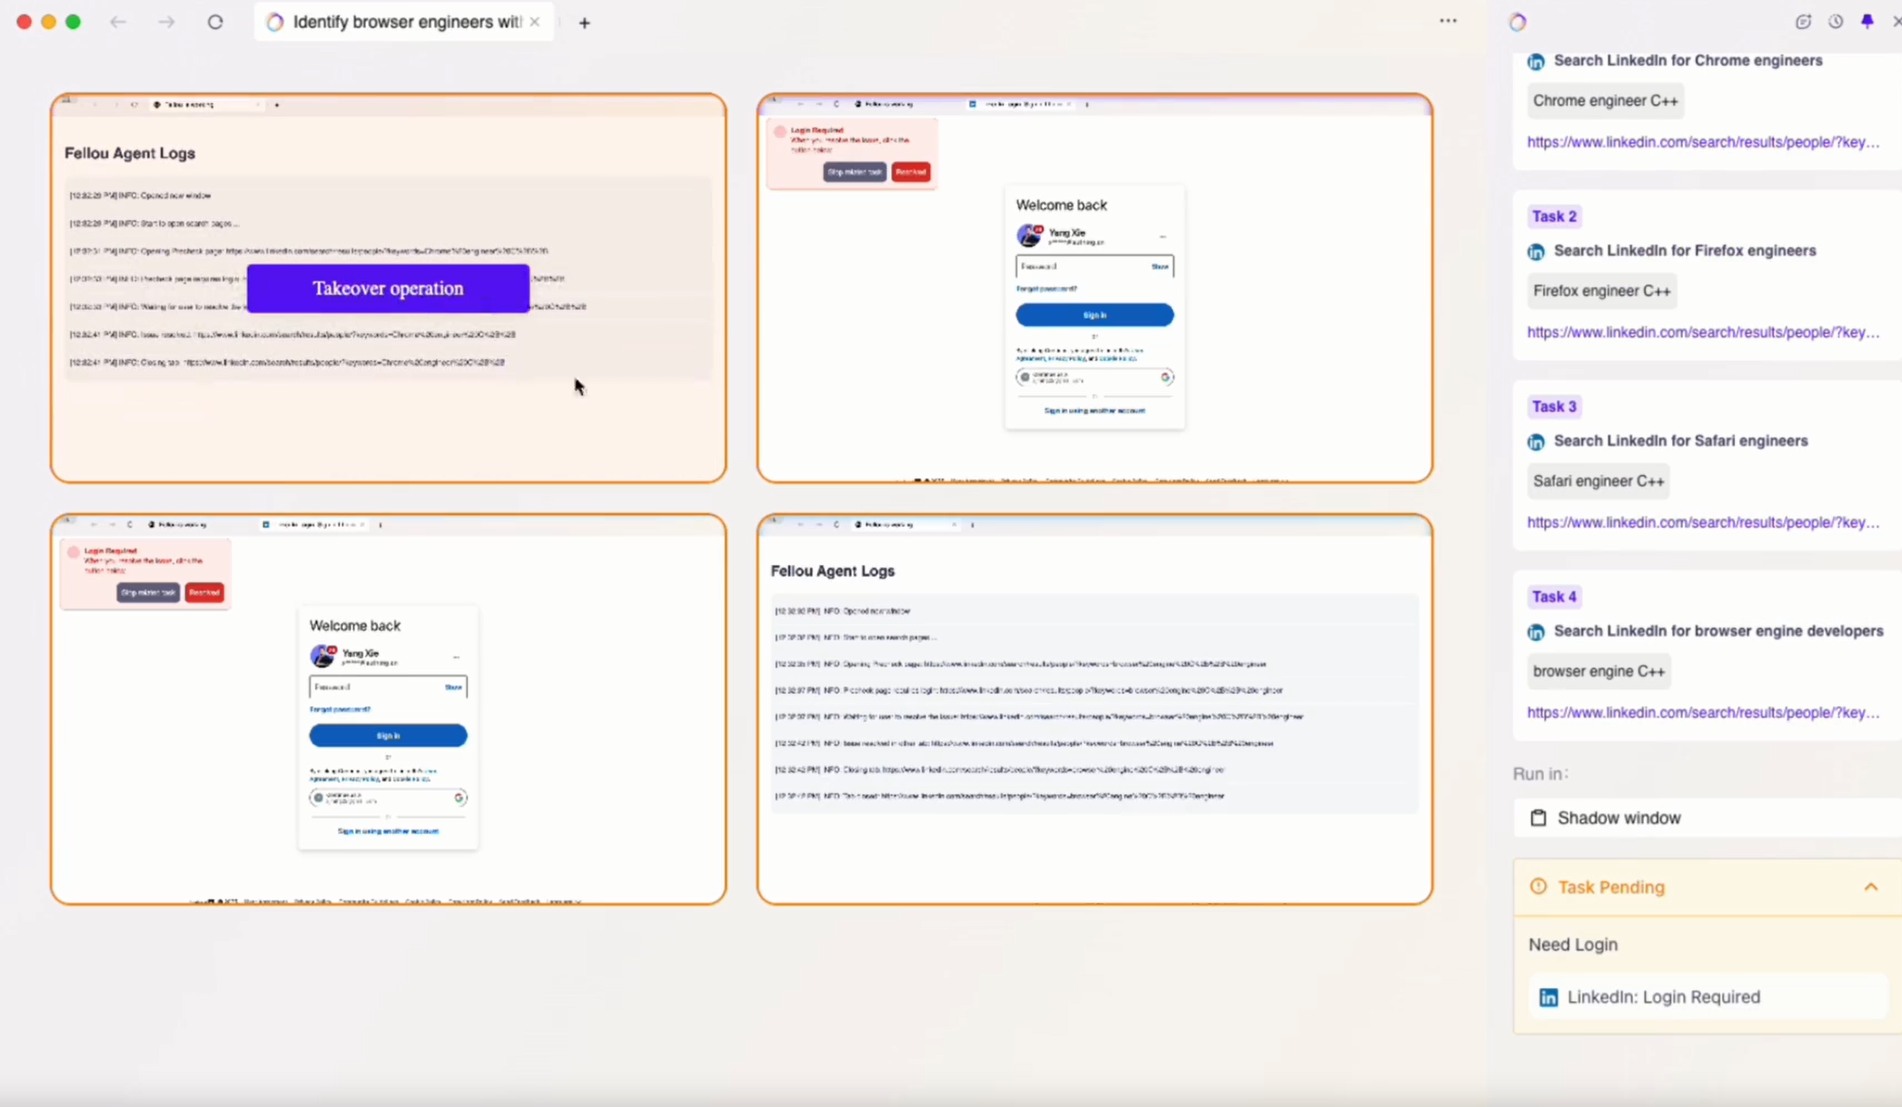The height and width of the screenshot is (1107, 1902).
Task: Click 'Forgot password?' in upper-right login window
Action: point(1046,288)
